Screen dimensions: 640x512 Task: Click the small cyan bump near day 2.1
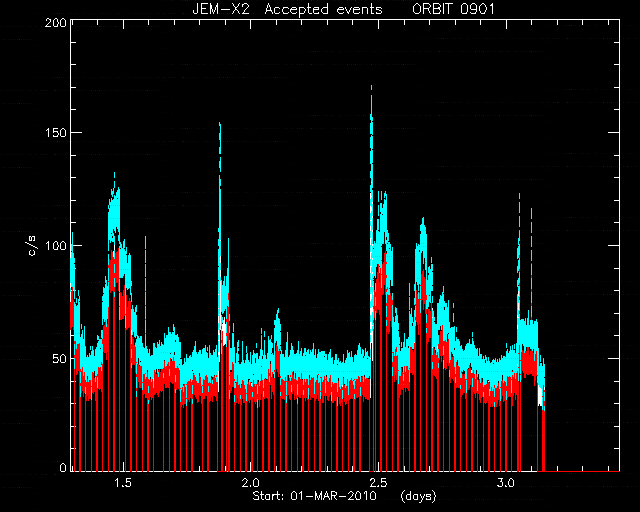[x=278, y=310]
